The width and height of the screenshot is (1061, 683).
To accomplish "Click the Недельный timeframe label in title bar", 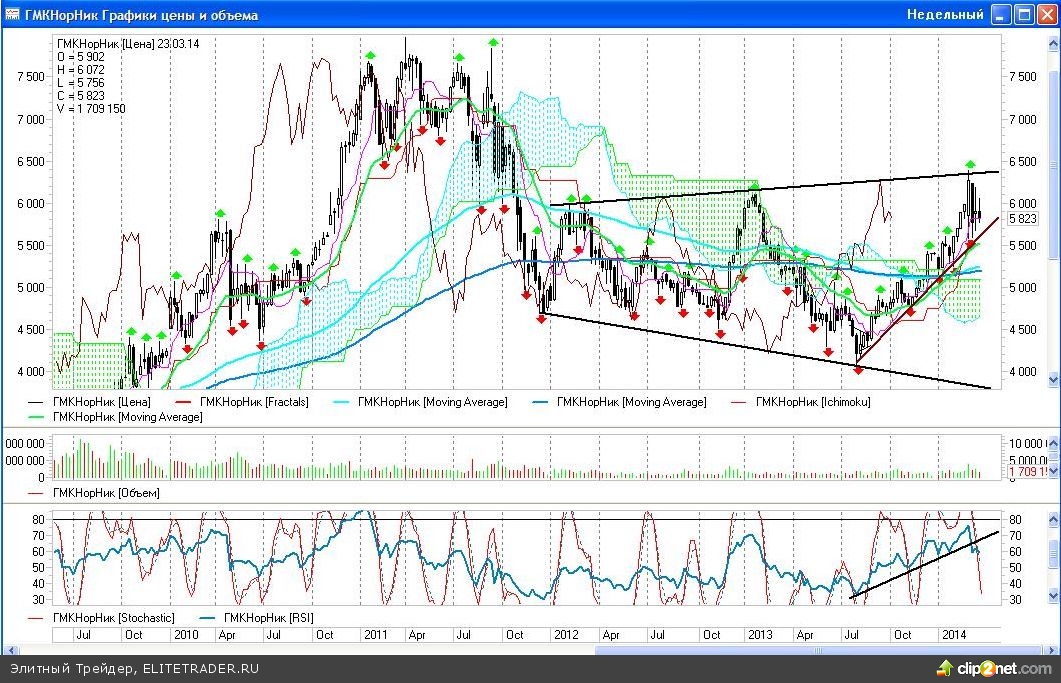I will (x=945, y=15).
